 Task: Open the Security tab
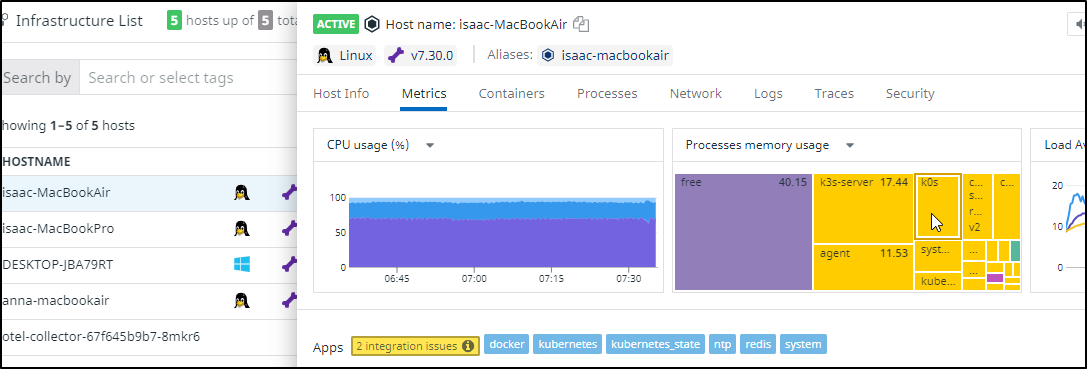click(x=910, y=94)
